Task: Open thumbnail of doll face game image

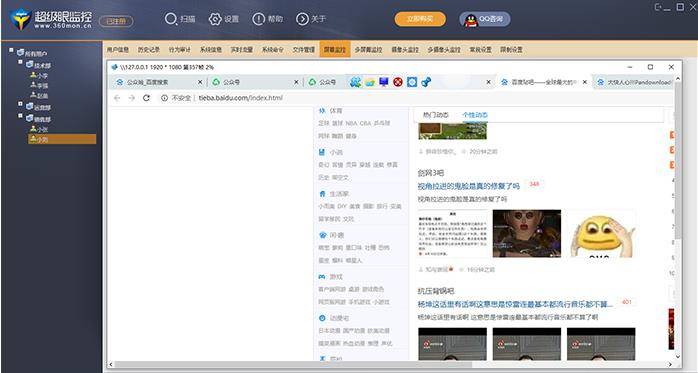Action: 527,234
